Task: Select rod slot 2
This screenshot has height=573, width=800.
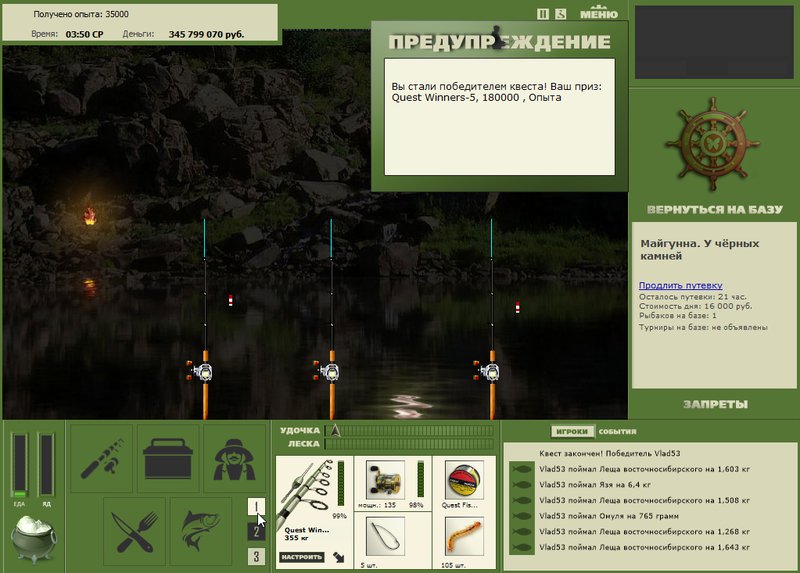Action: (x=256, y=532)
